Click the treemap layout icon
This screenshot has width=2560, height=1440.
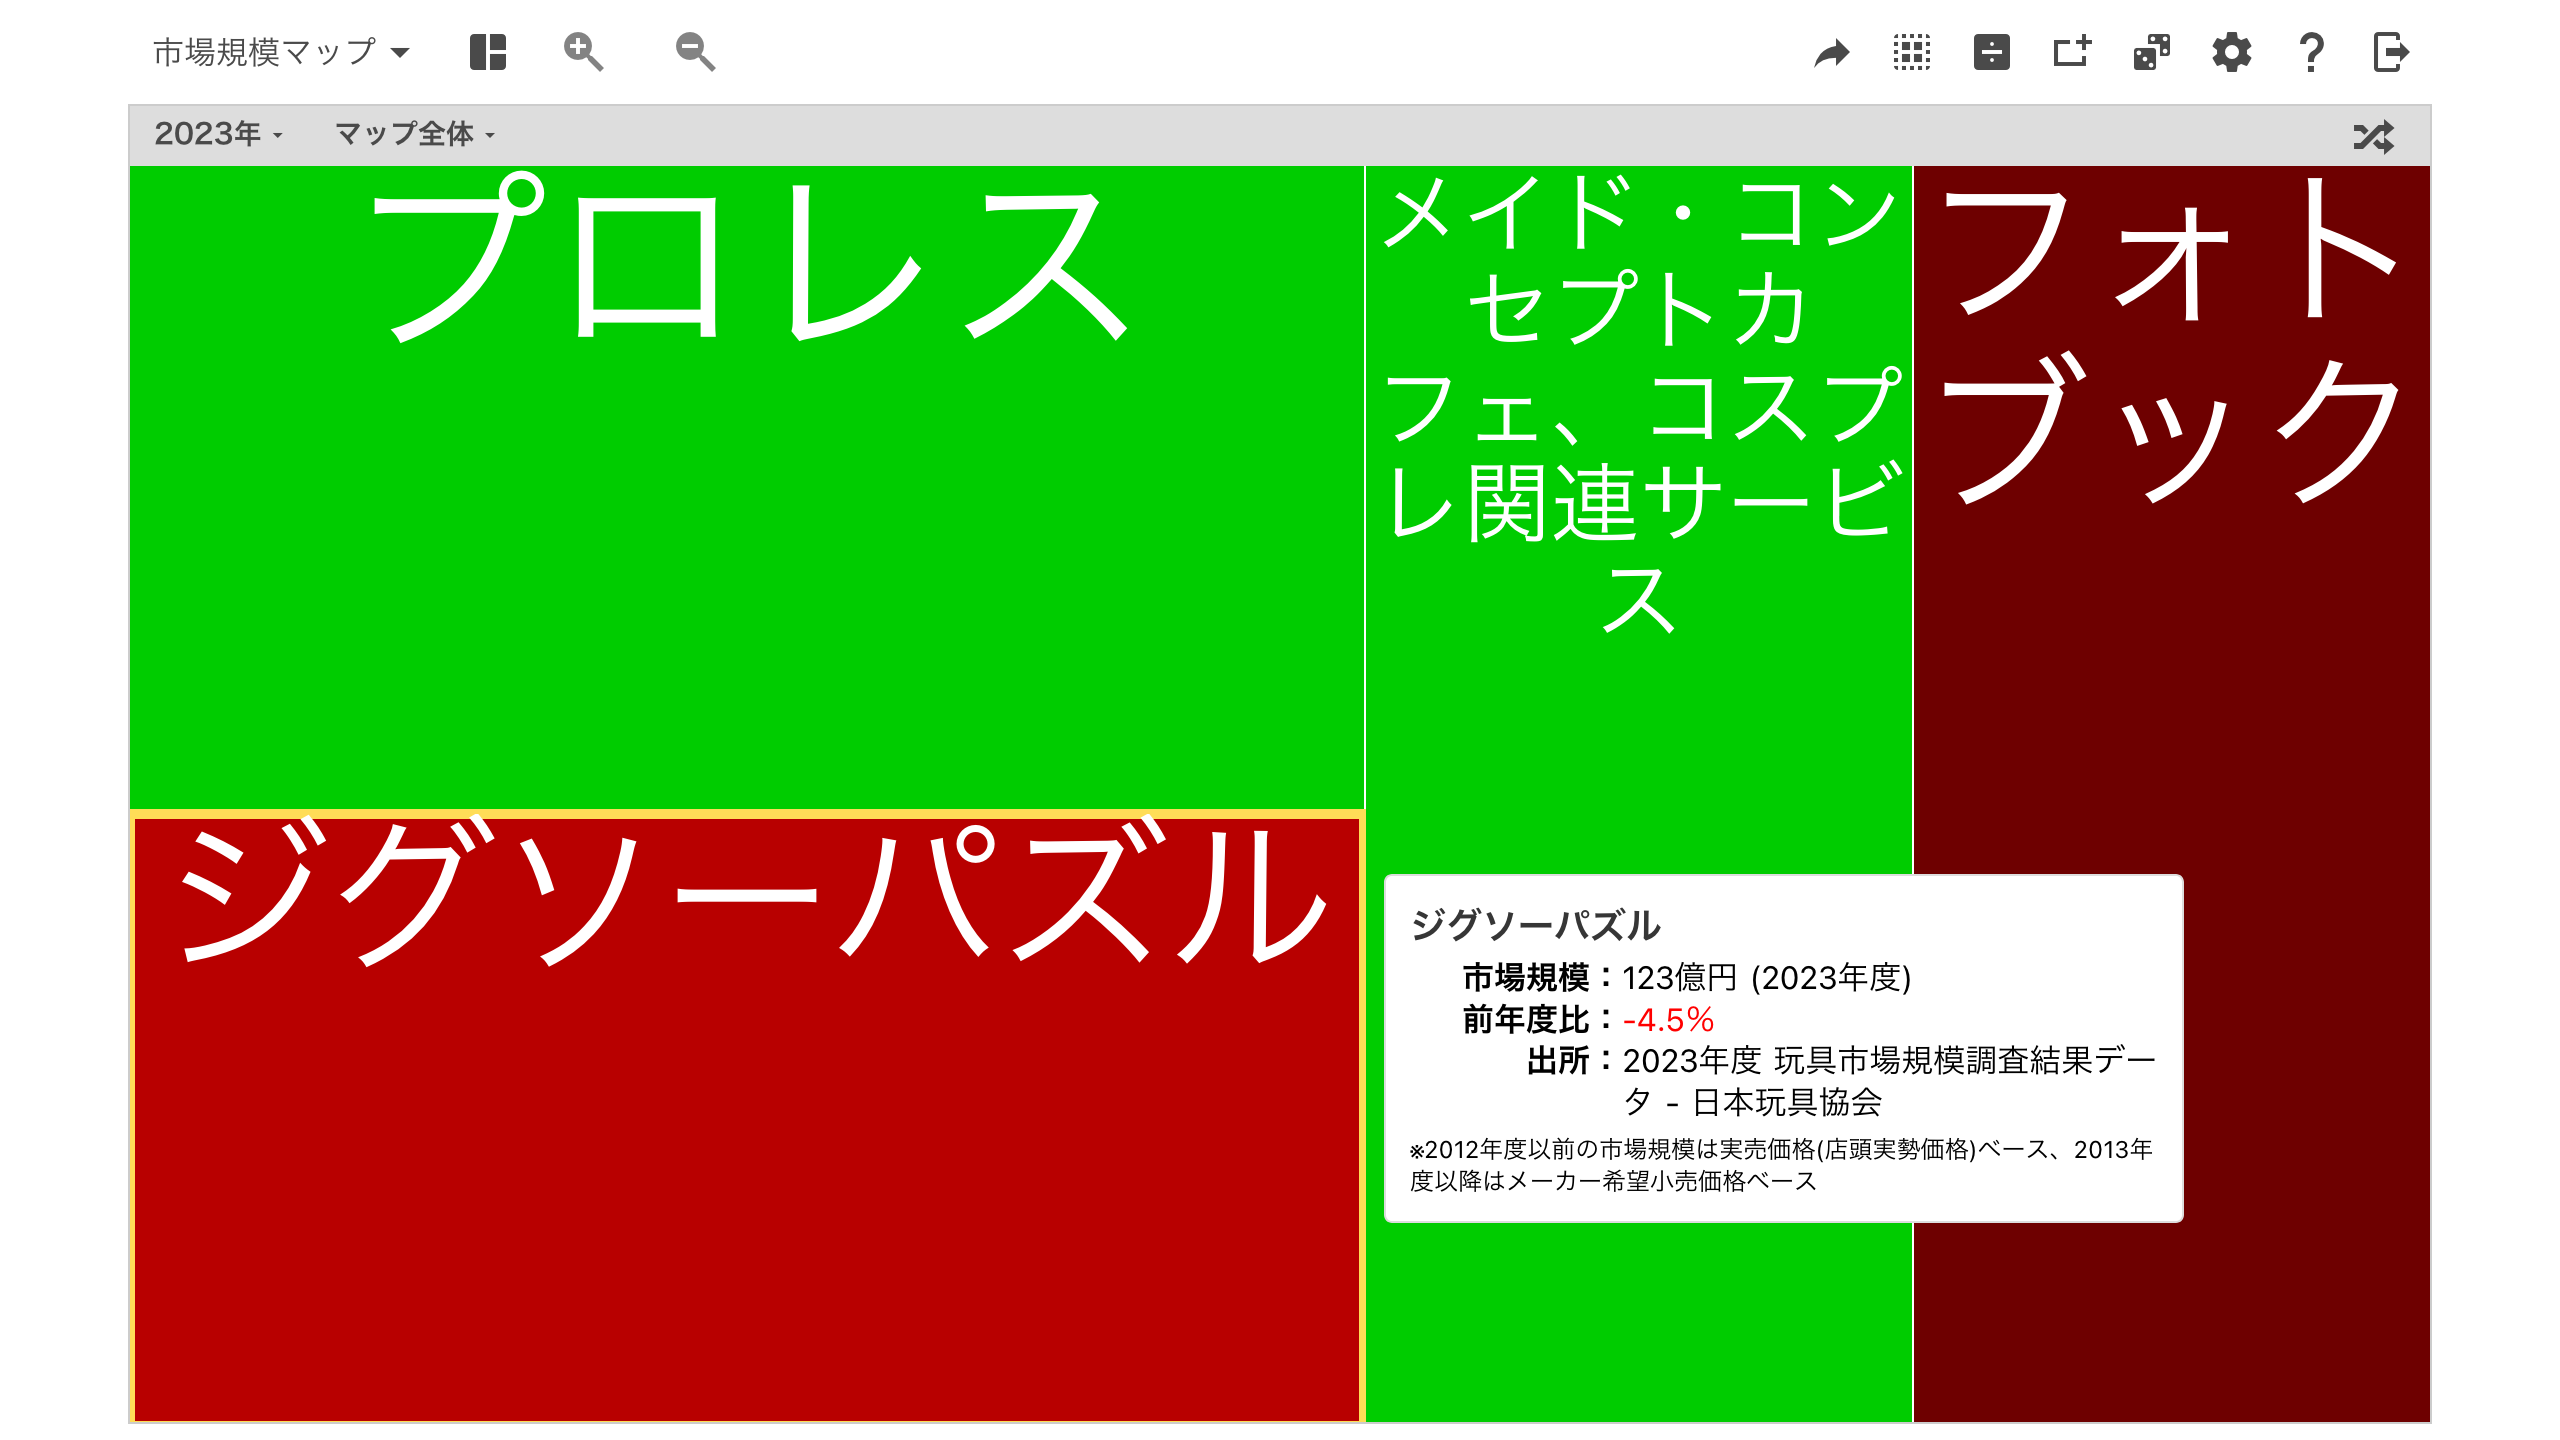click(x=488, y=52)
